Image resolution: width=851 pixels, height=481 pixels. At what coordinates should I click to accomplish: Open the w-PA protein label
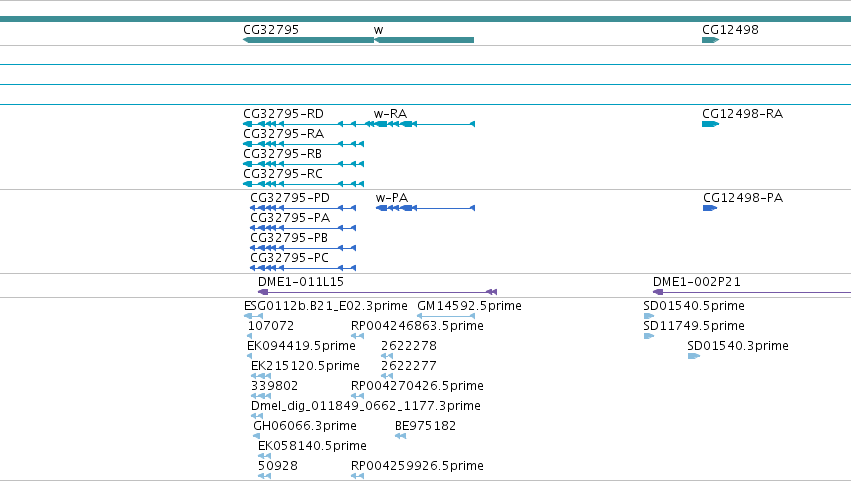click(x=392, y=198)
